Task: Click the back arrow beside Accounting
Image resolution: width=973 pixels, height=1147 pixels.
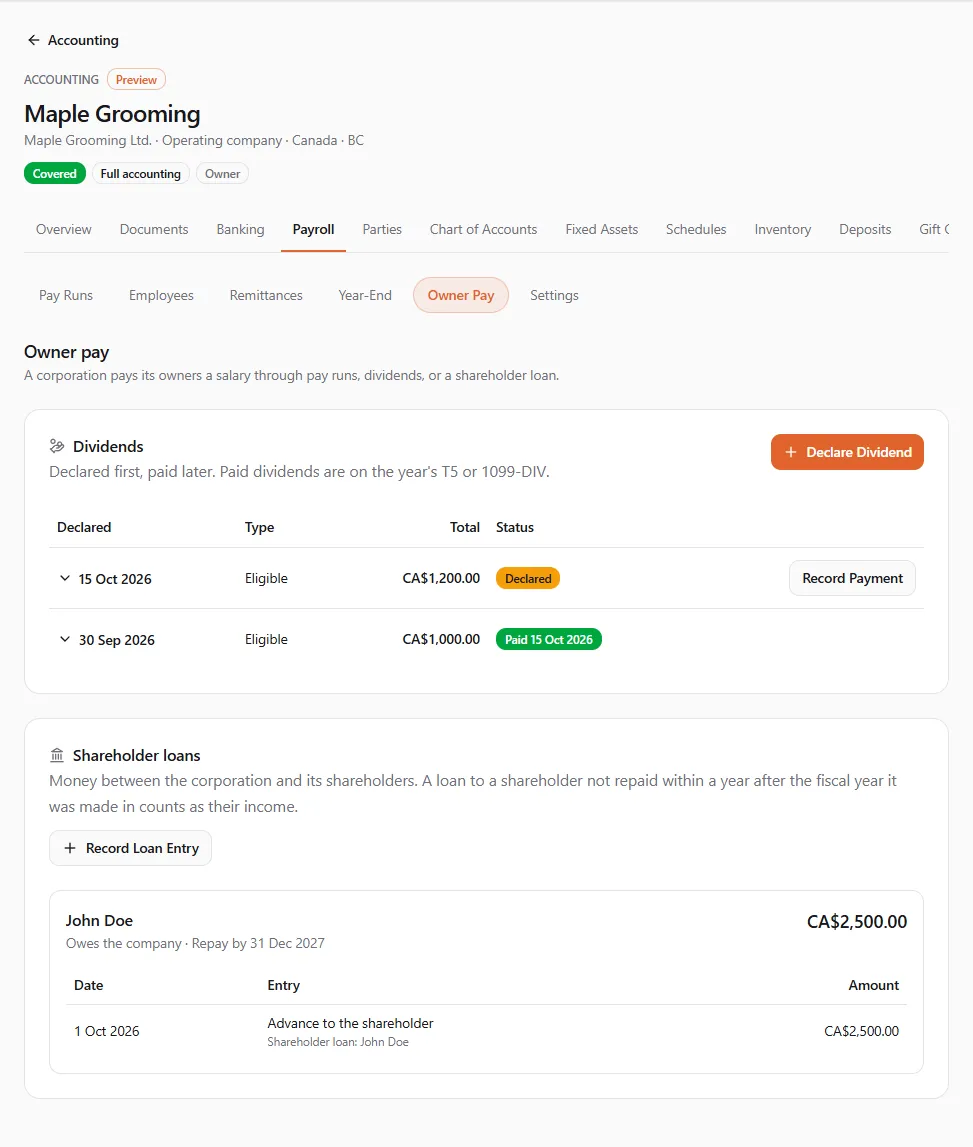Action: tap(33, 40)
